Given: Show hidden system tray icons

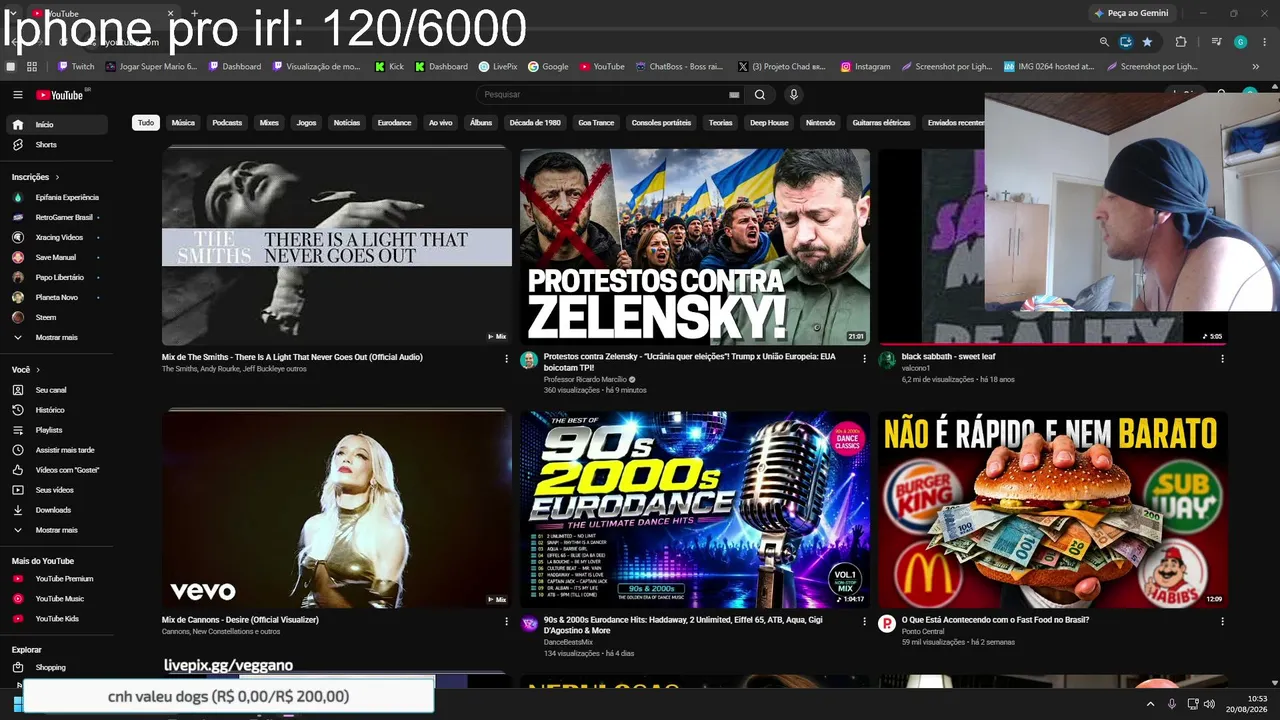Looking at the screenshot, I should [1150, 704].
